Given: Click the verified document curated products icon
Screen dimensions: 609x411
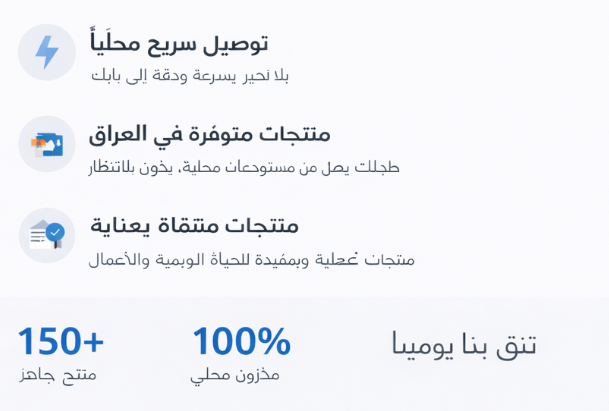Looking at the screenshot, I should [46, 235].
